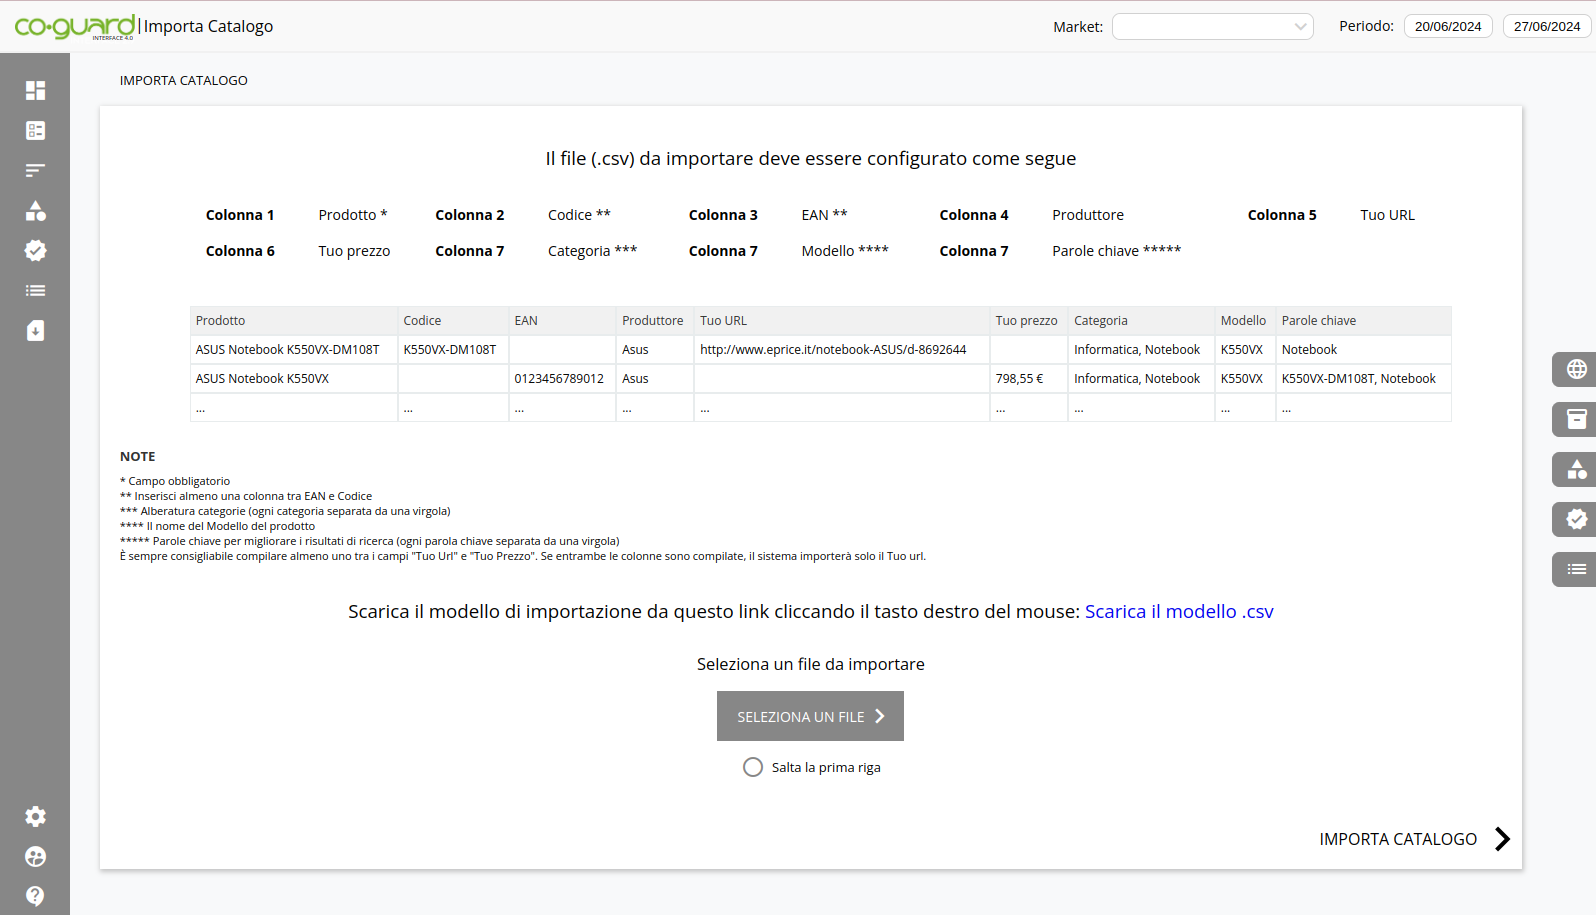Click 'Importa Catalogo' with arrow at bottom right
This screenshot has height=915, width=1596.
point(1413,839)
